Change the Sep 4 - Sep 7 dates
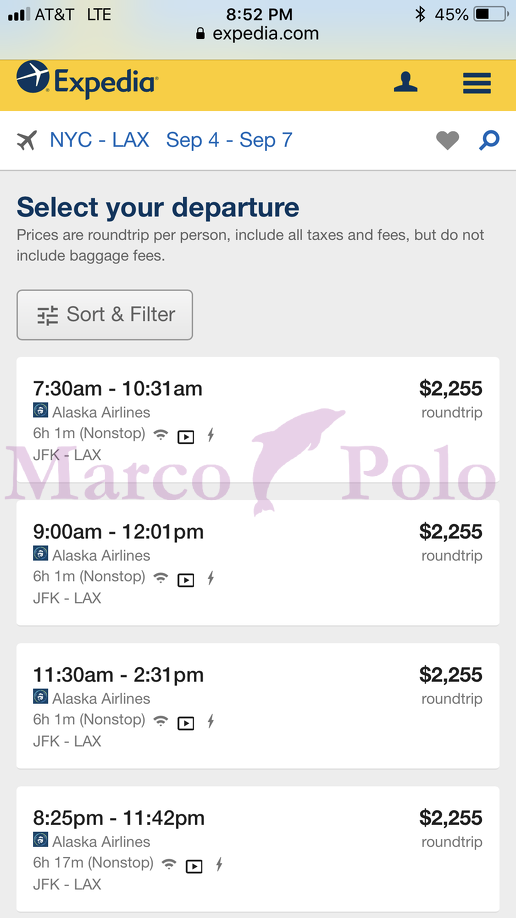Viewport: 516px width, 918px height. [x=229, y=140]
